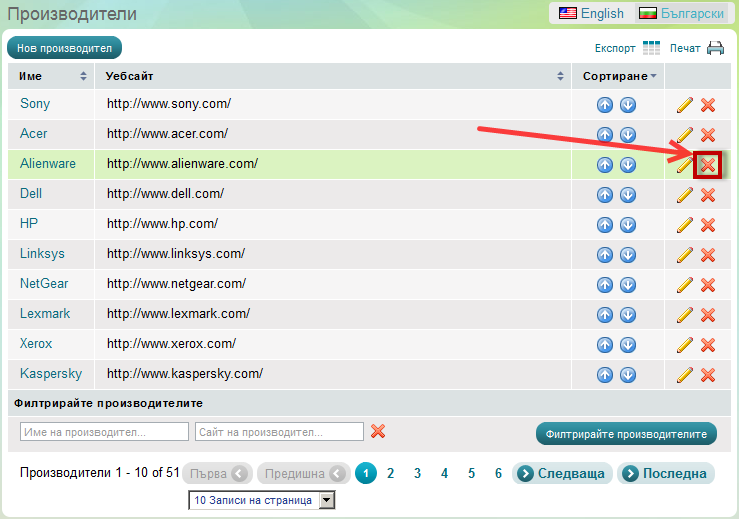Move Dell row down
Viewport: 739px width, 519px height.
(x=628, y=195)
